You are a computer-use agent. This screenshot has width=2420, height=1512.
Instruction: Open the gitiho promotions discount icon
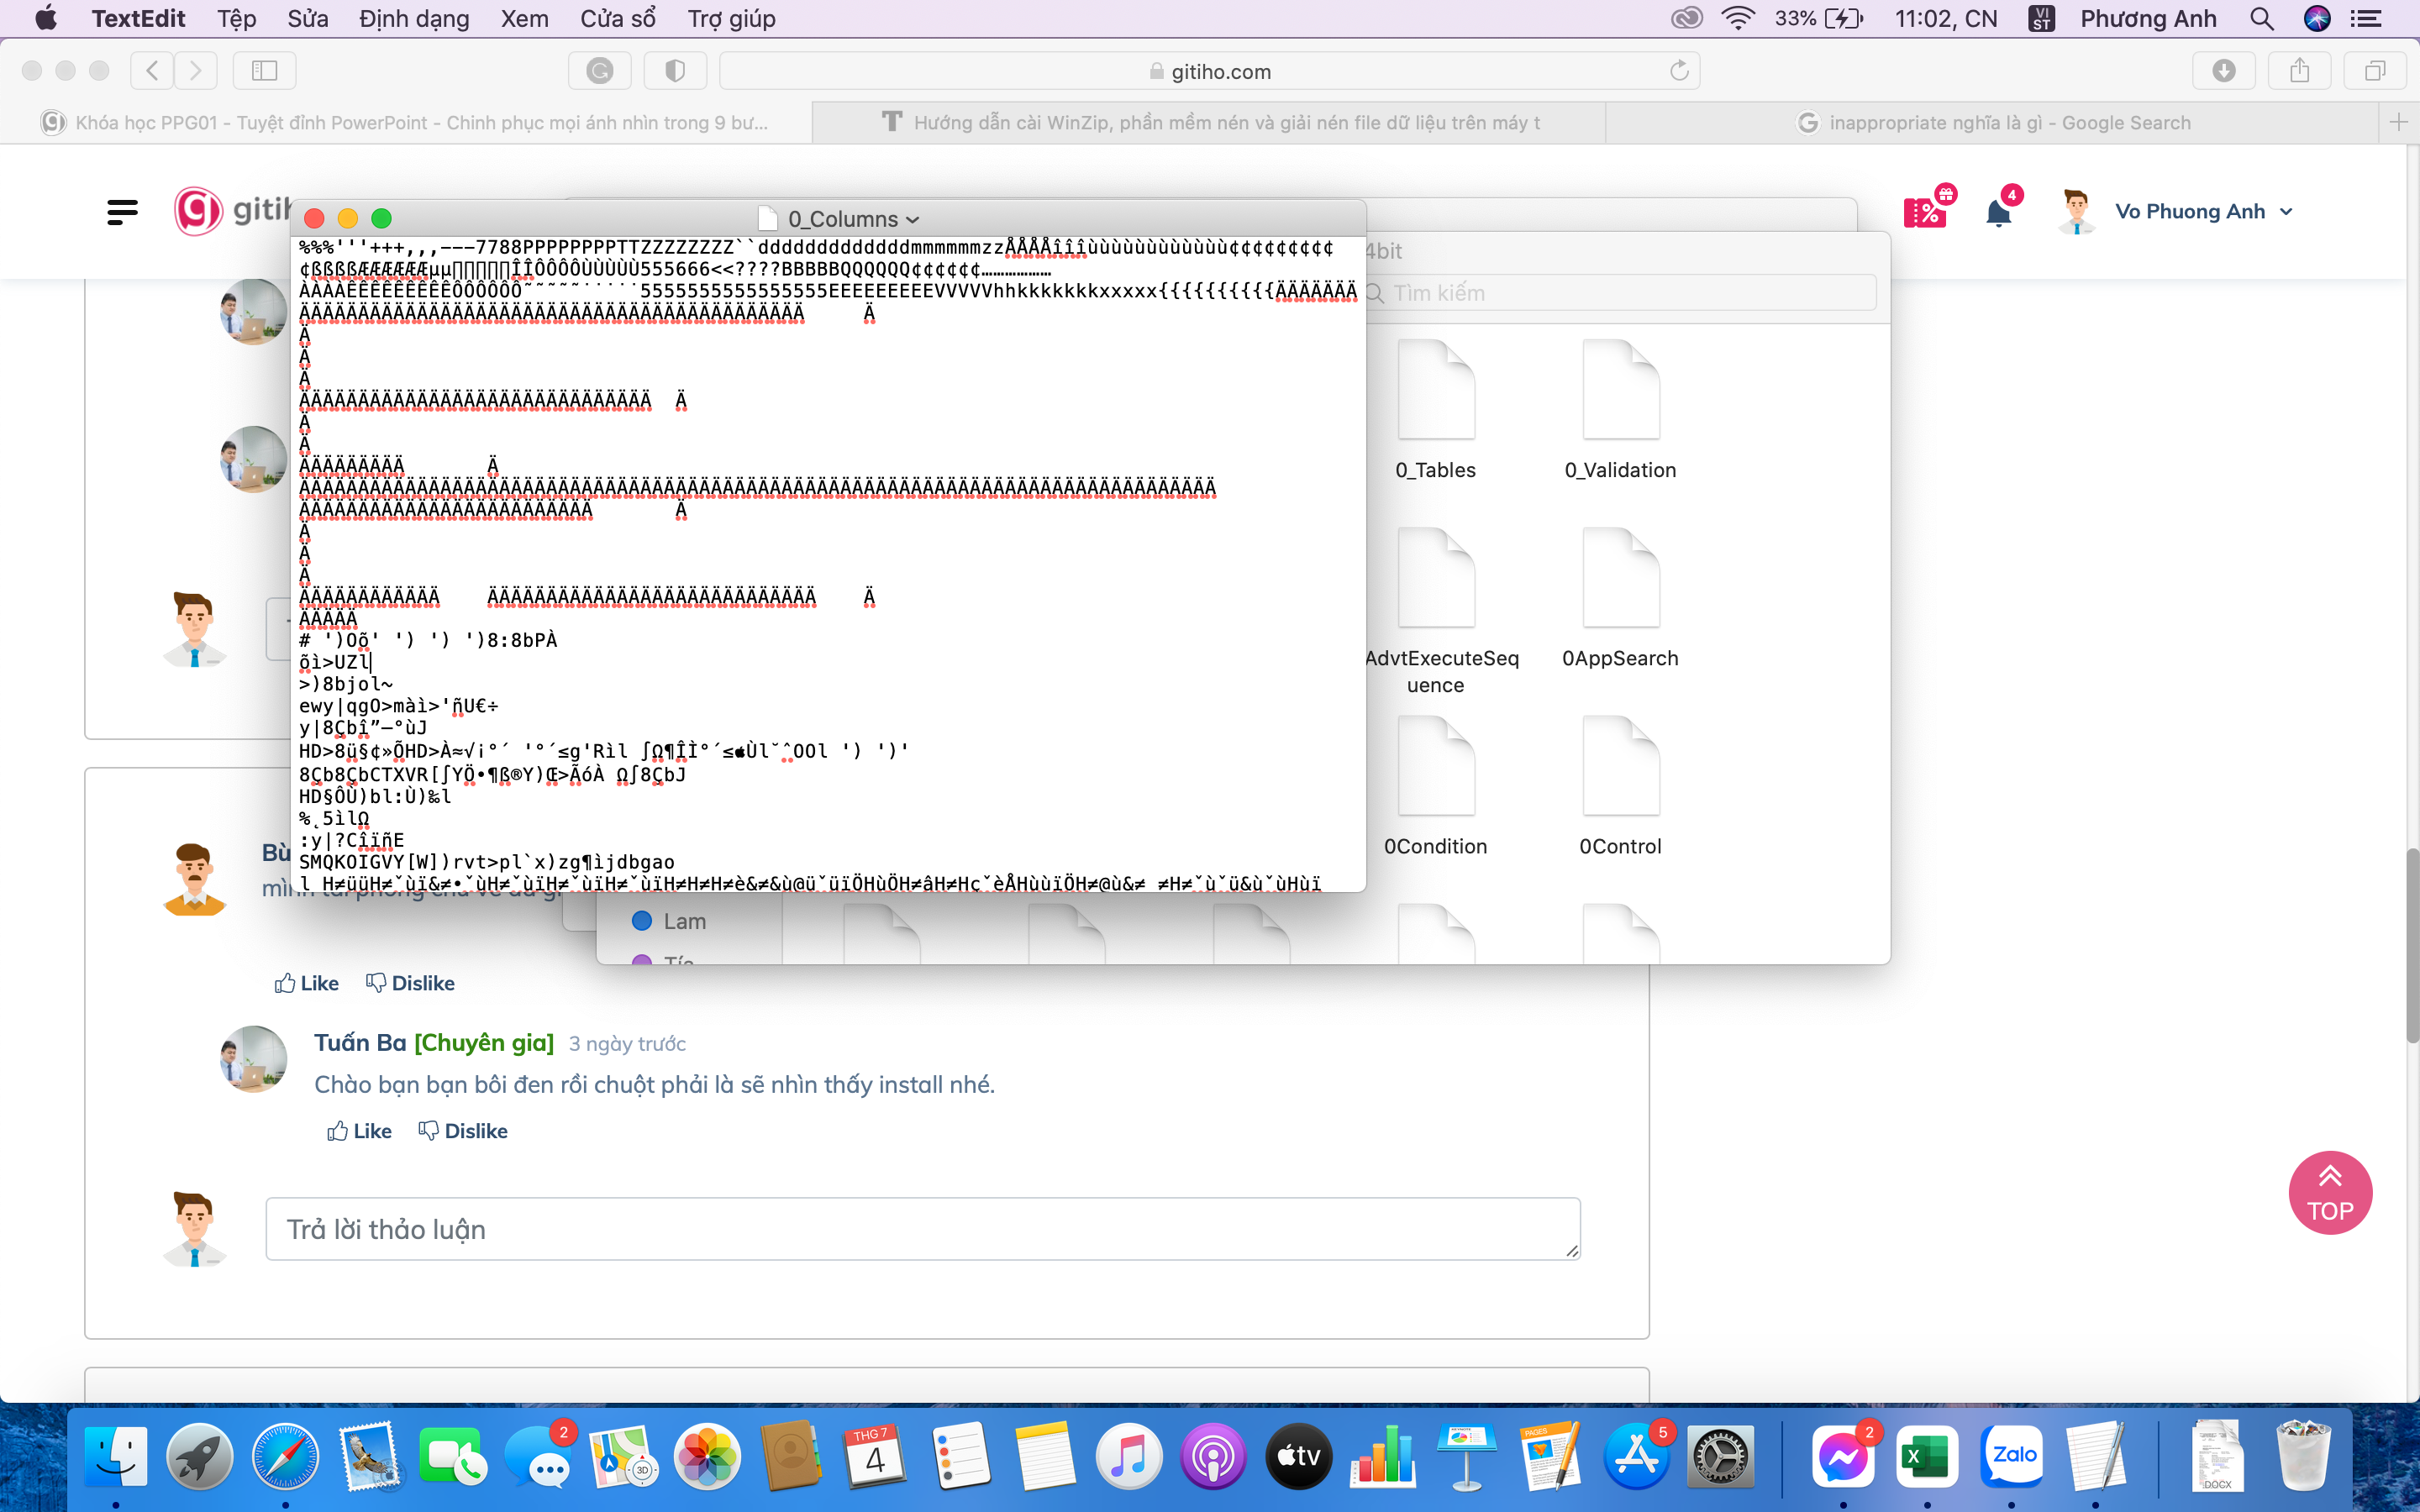pos(1925,212)
